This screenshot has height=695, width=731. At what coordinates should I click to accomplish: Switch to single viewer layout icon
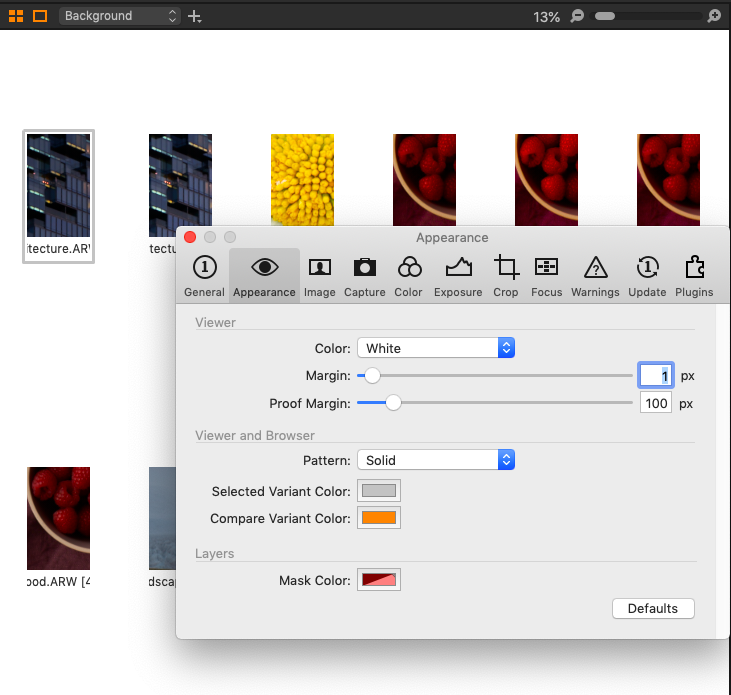(x=40, y=16)
